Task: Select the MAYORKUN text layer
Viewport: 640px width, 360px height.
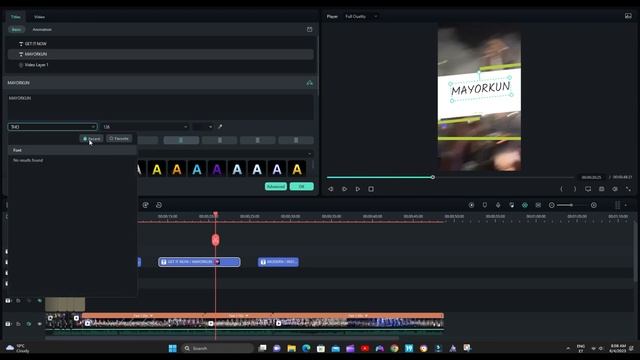Action: (161, 54)
